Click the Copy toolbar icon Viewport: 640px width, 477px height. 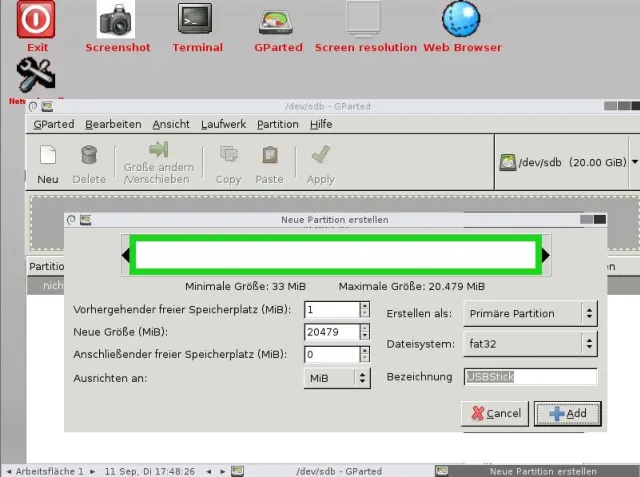point(229,165)
